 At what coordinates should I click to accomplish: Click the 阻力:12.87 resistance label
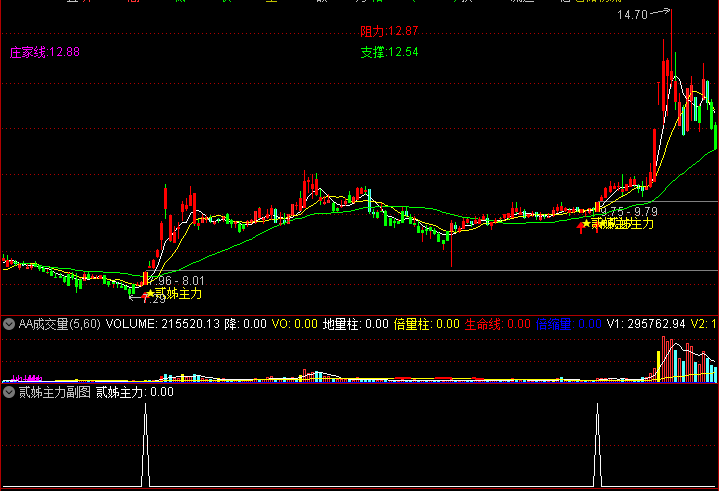click(x=389, y=31)
